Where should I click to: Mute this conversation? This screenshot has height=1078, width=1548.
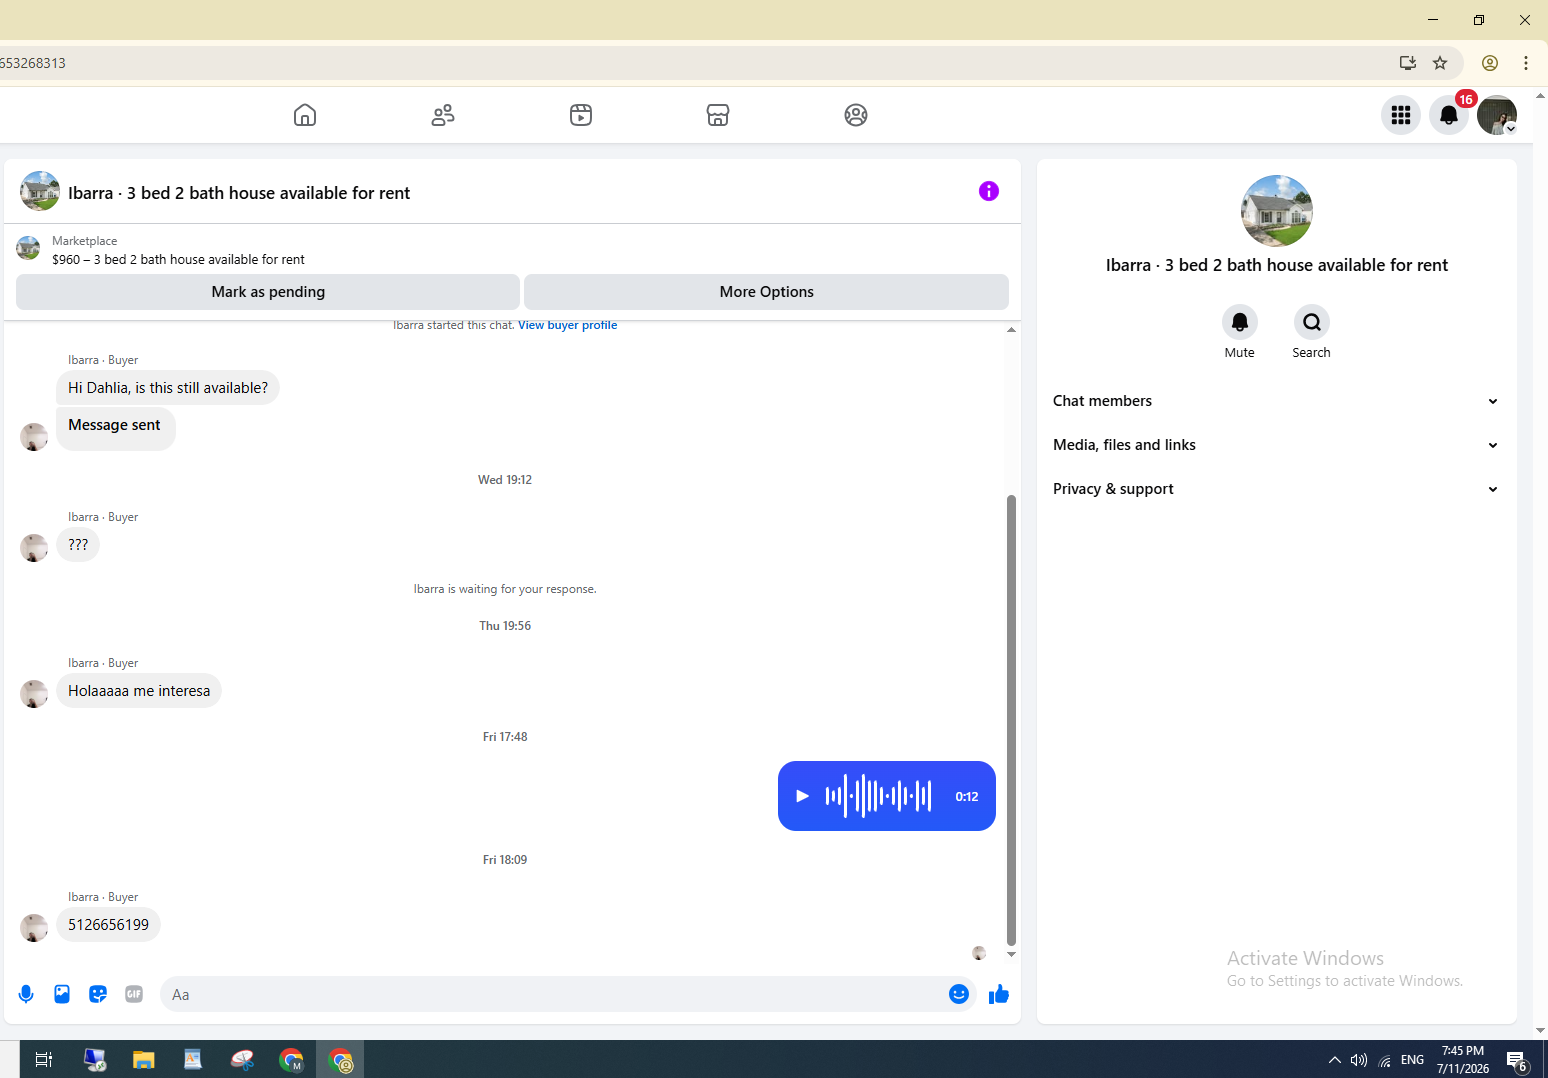click(1240, 322)
